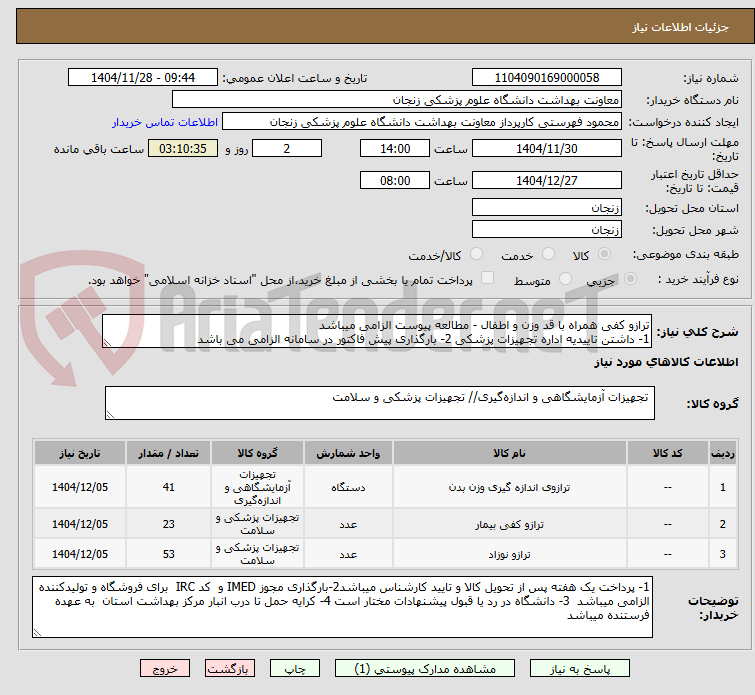Click the announcement date field 1404/11/28 - 09:44

click(143, 78)
